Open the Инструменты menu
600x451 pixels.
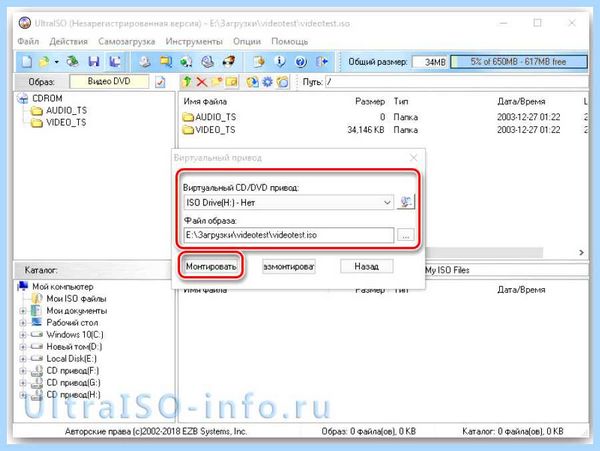pos(194,41)
